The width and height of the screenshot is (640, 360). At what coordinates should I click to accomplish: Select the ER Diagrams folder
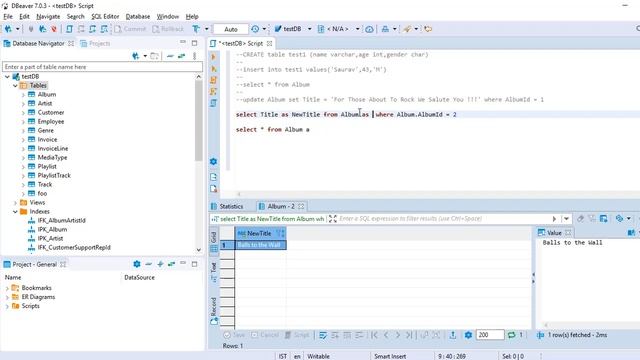click(38, 297)
